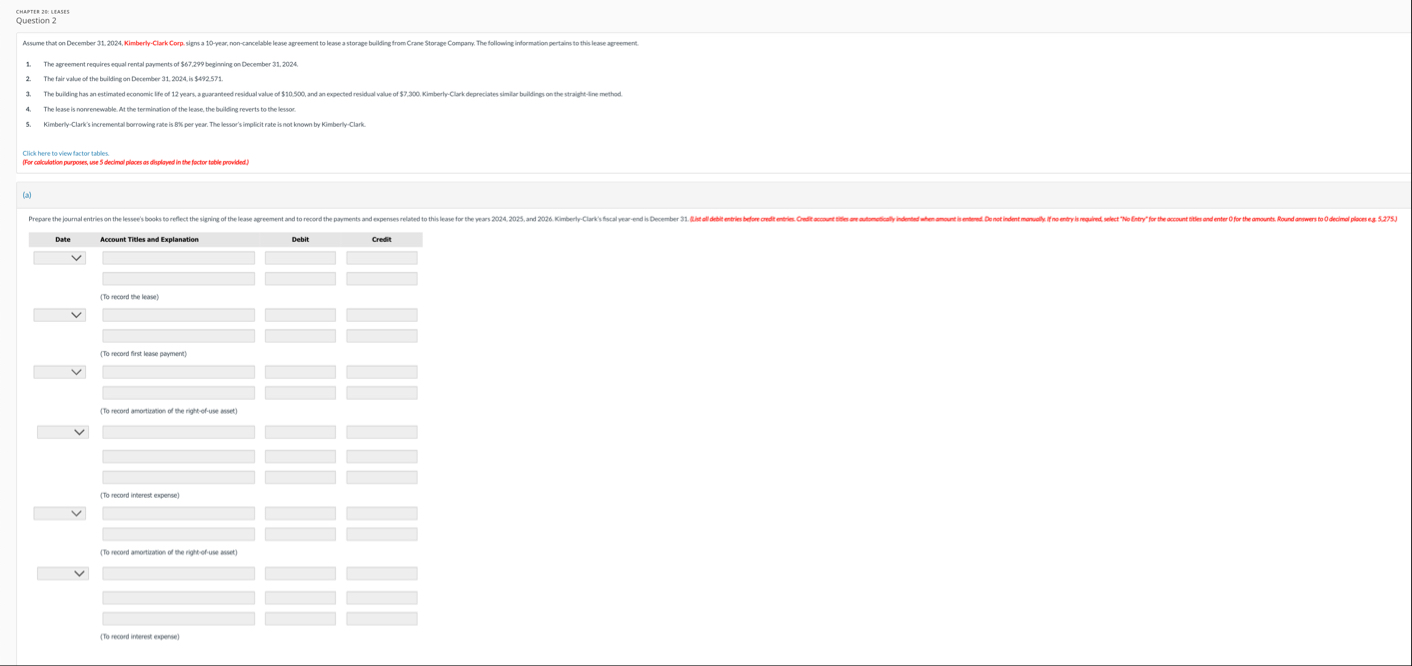Click the 'Date' column header
This screenshot has height=666, width=1412.
[62, 239]
